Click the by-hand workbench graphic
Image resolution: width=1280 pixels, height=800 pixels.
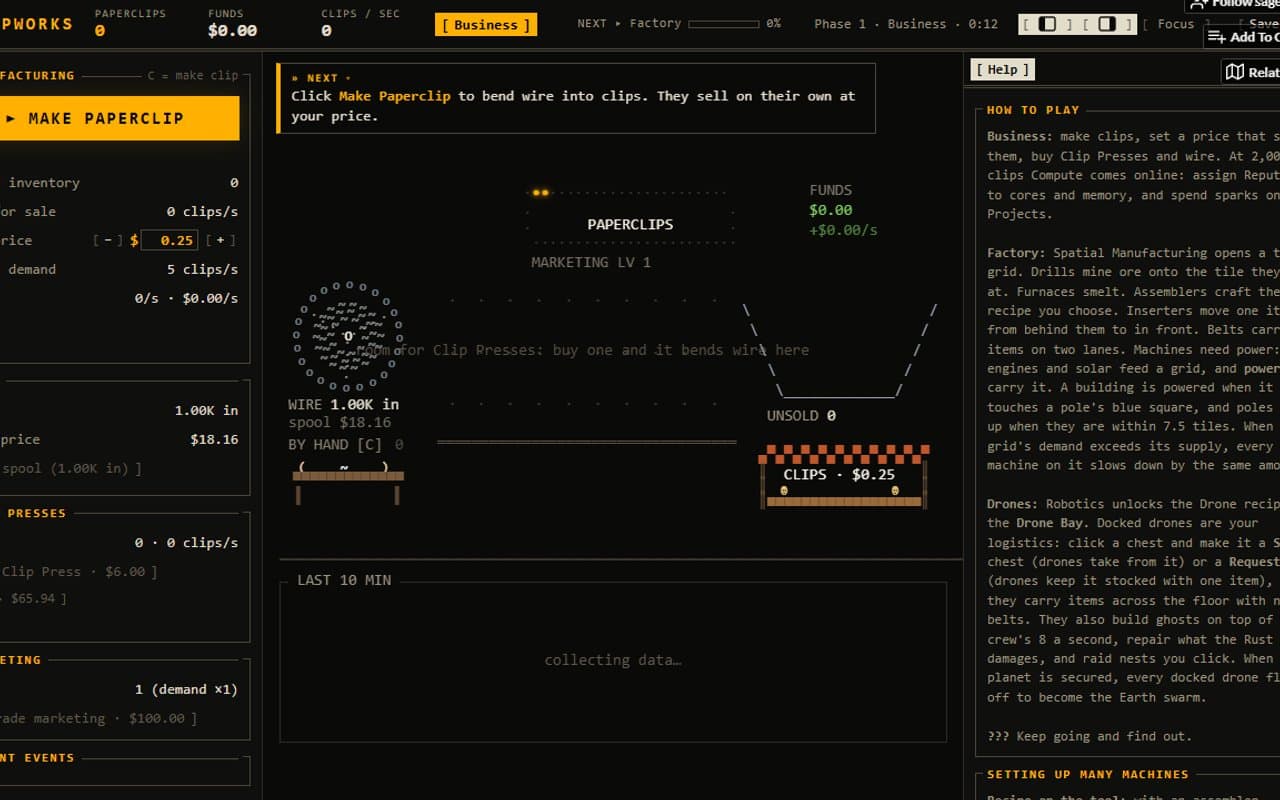point(348,482)
